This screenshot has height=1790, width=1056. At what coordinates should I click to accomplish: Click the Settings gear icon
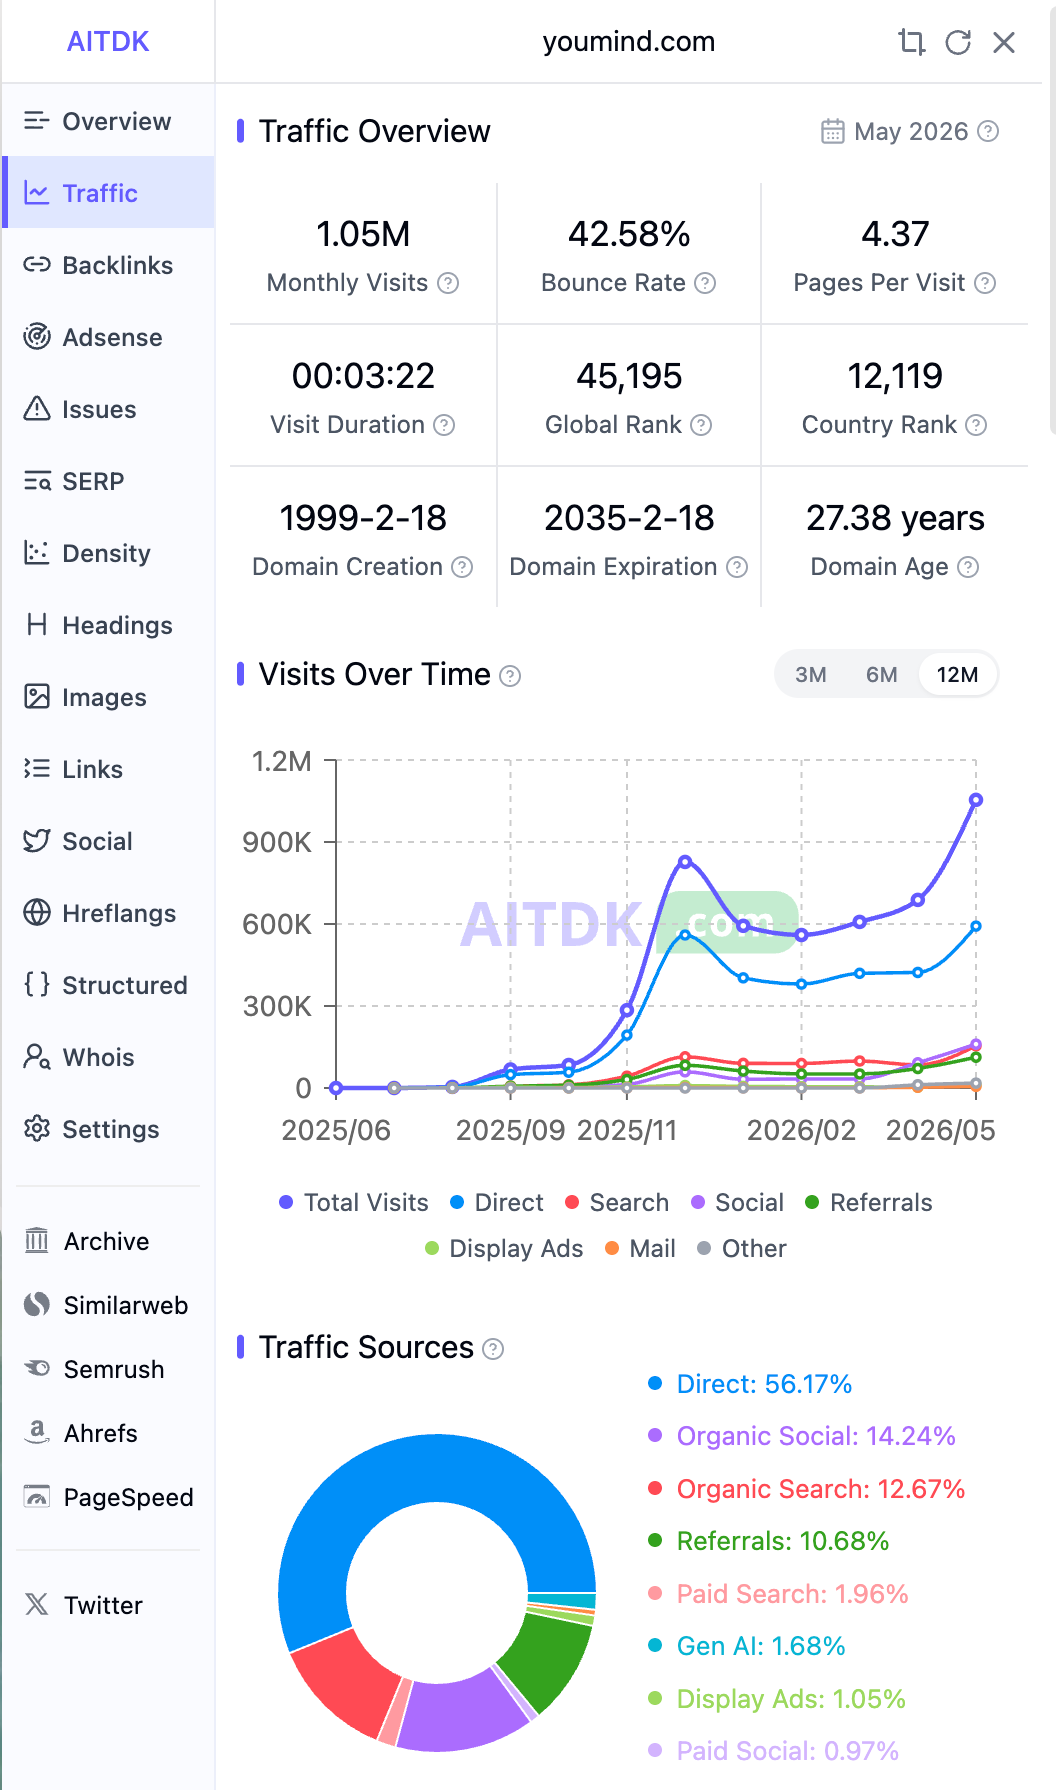(x=37, y=1129)
